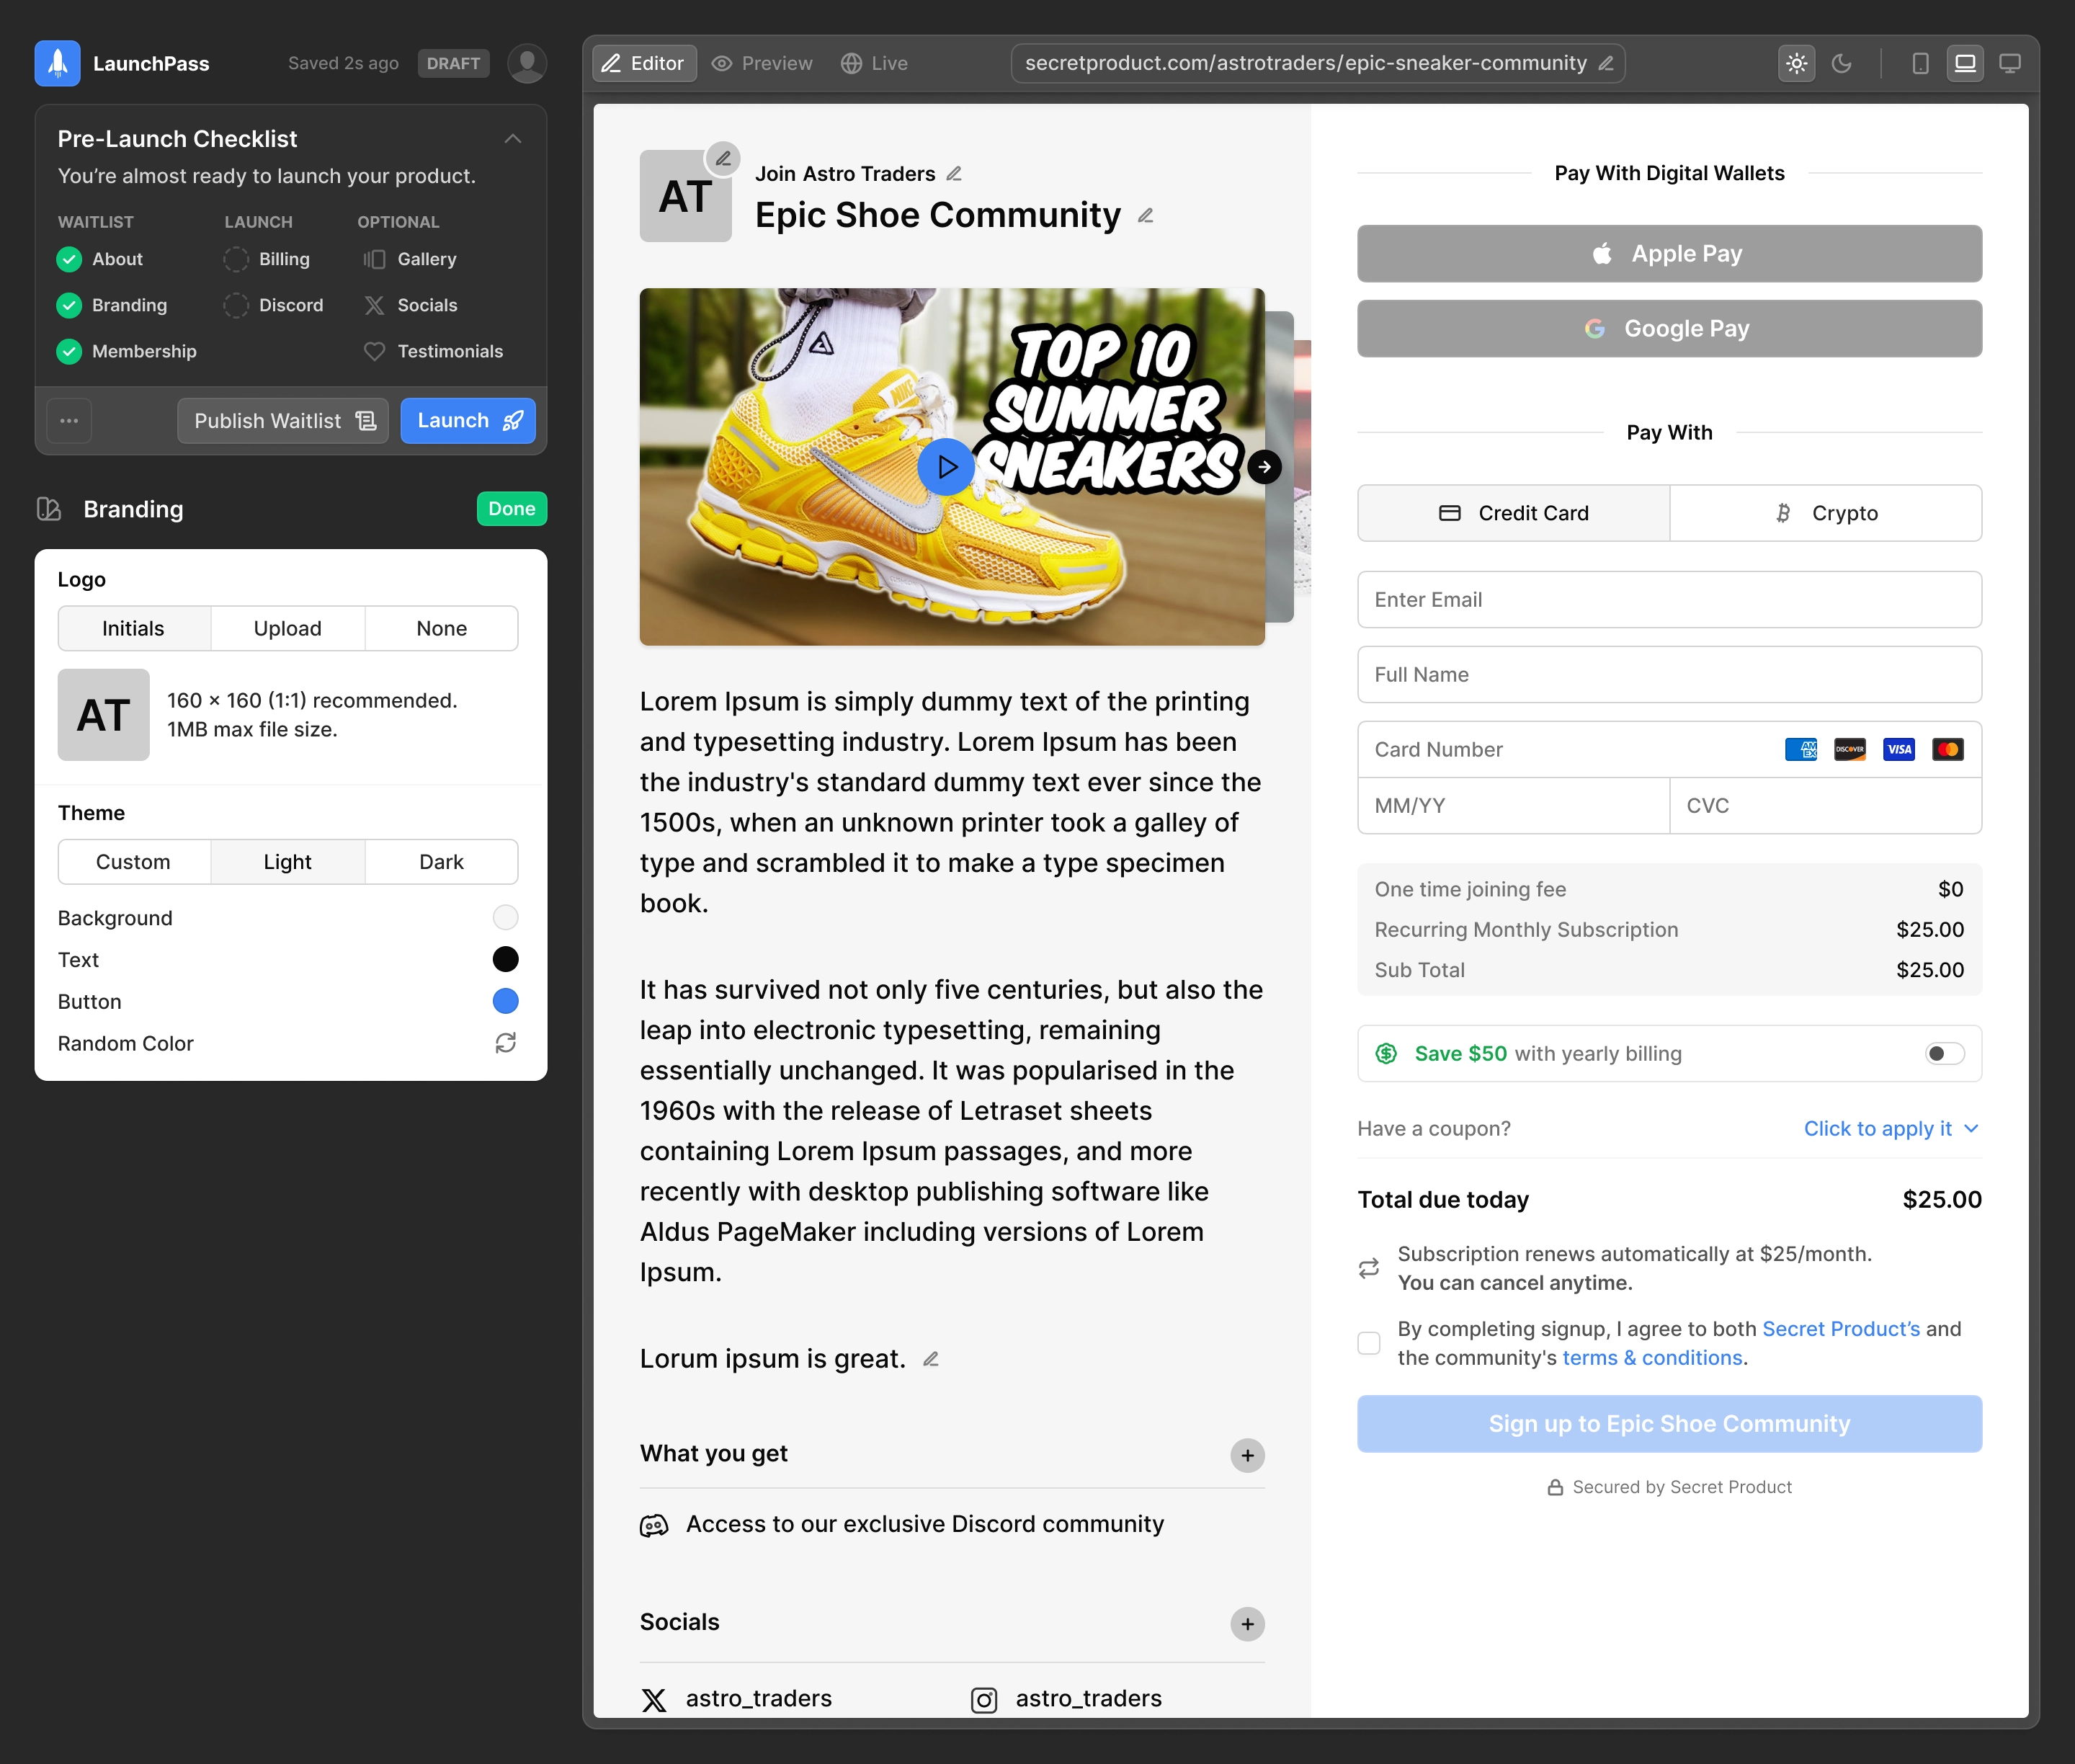Select the mobile device preview icon
Image resolution: width=2075 pixels, height=1764 pixels.
[1920, 63]
